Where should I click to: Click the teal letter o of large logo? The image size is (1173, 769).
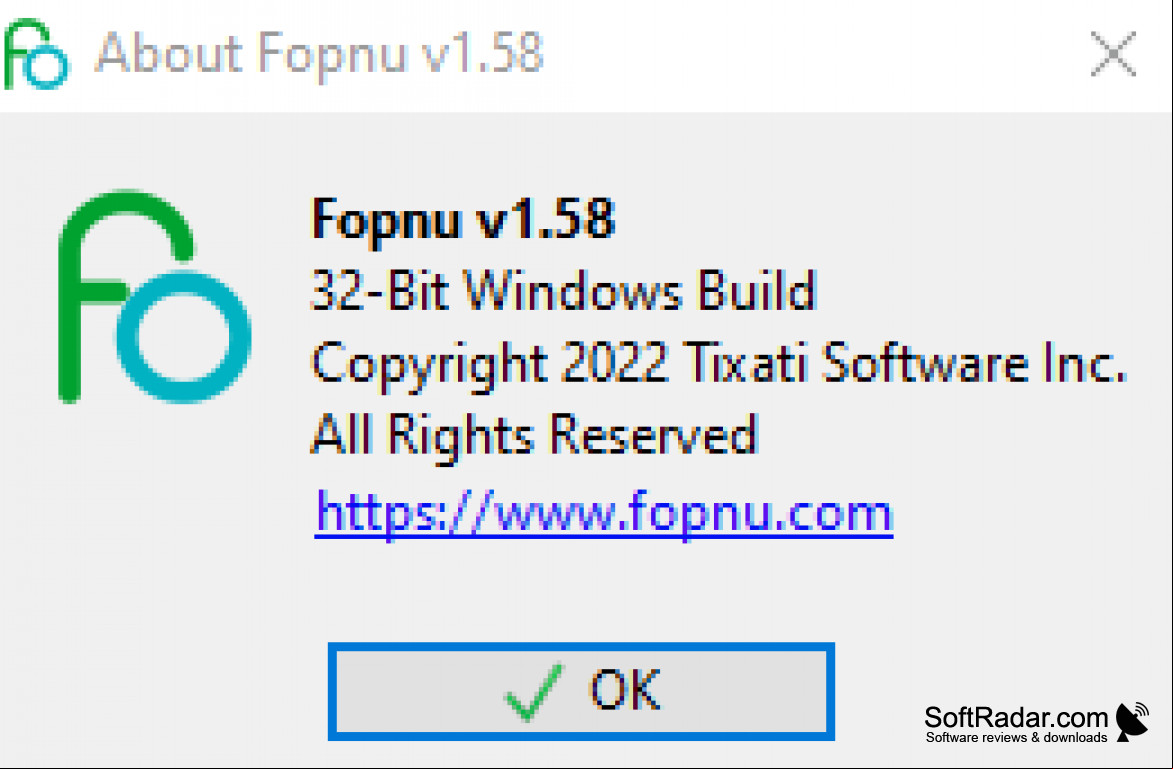pos(183,335)
